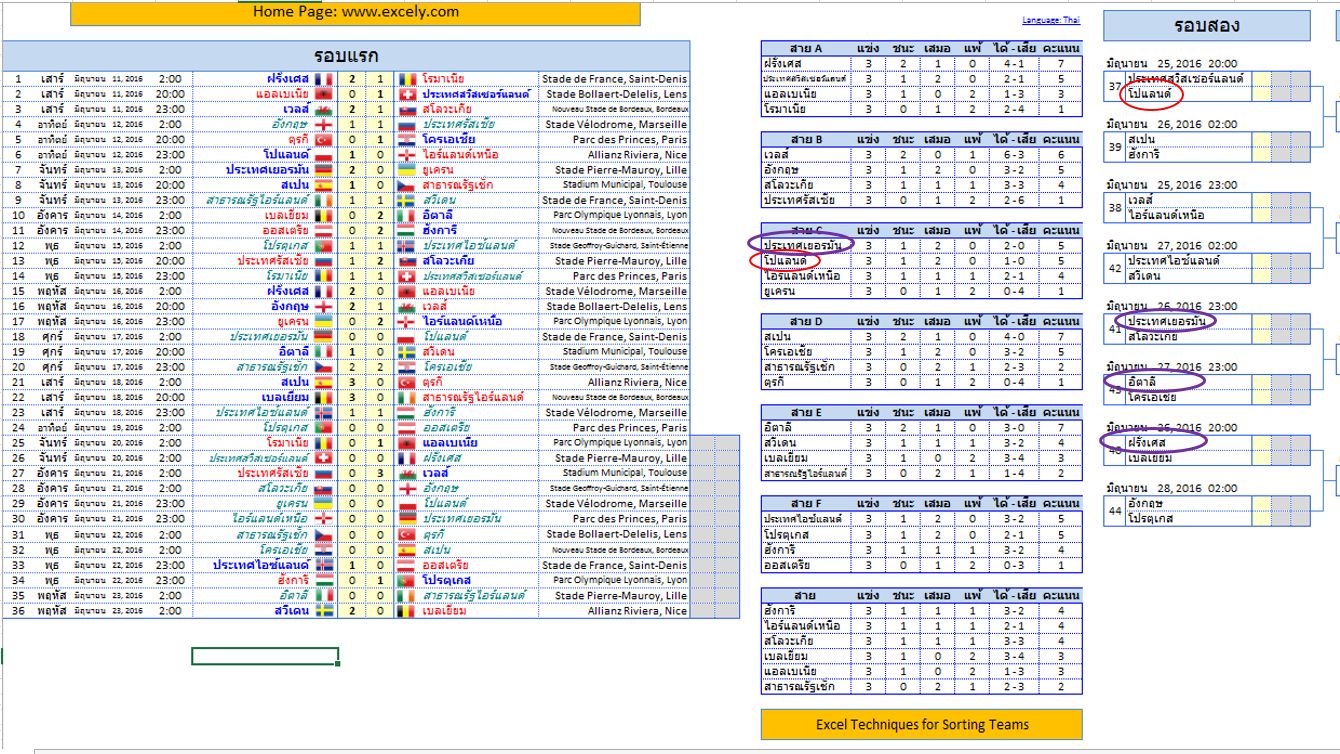Select 'คะแนน' column header in สาย A table
Screen dimensions: 1340x754
[x=1060, y=48]
